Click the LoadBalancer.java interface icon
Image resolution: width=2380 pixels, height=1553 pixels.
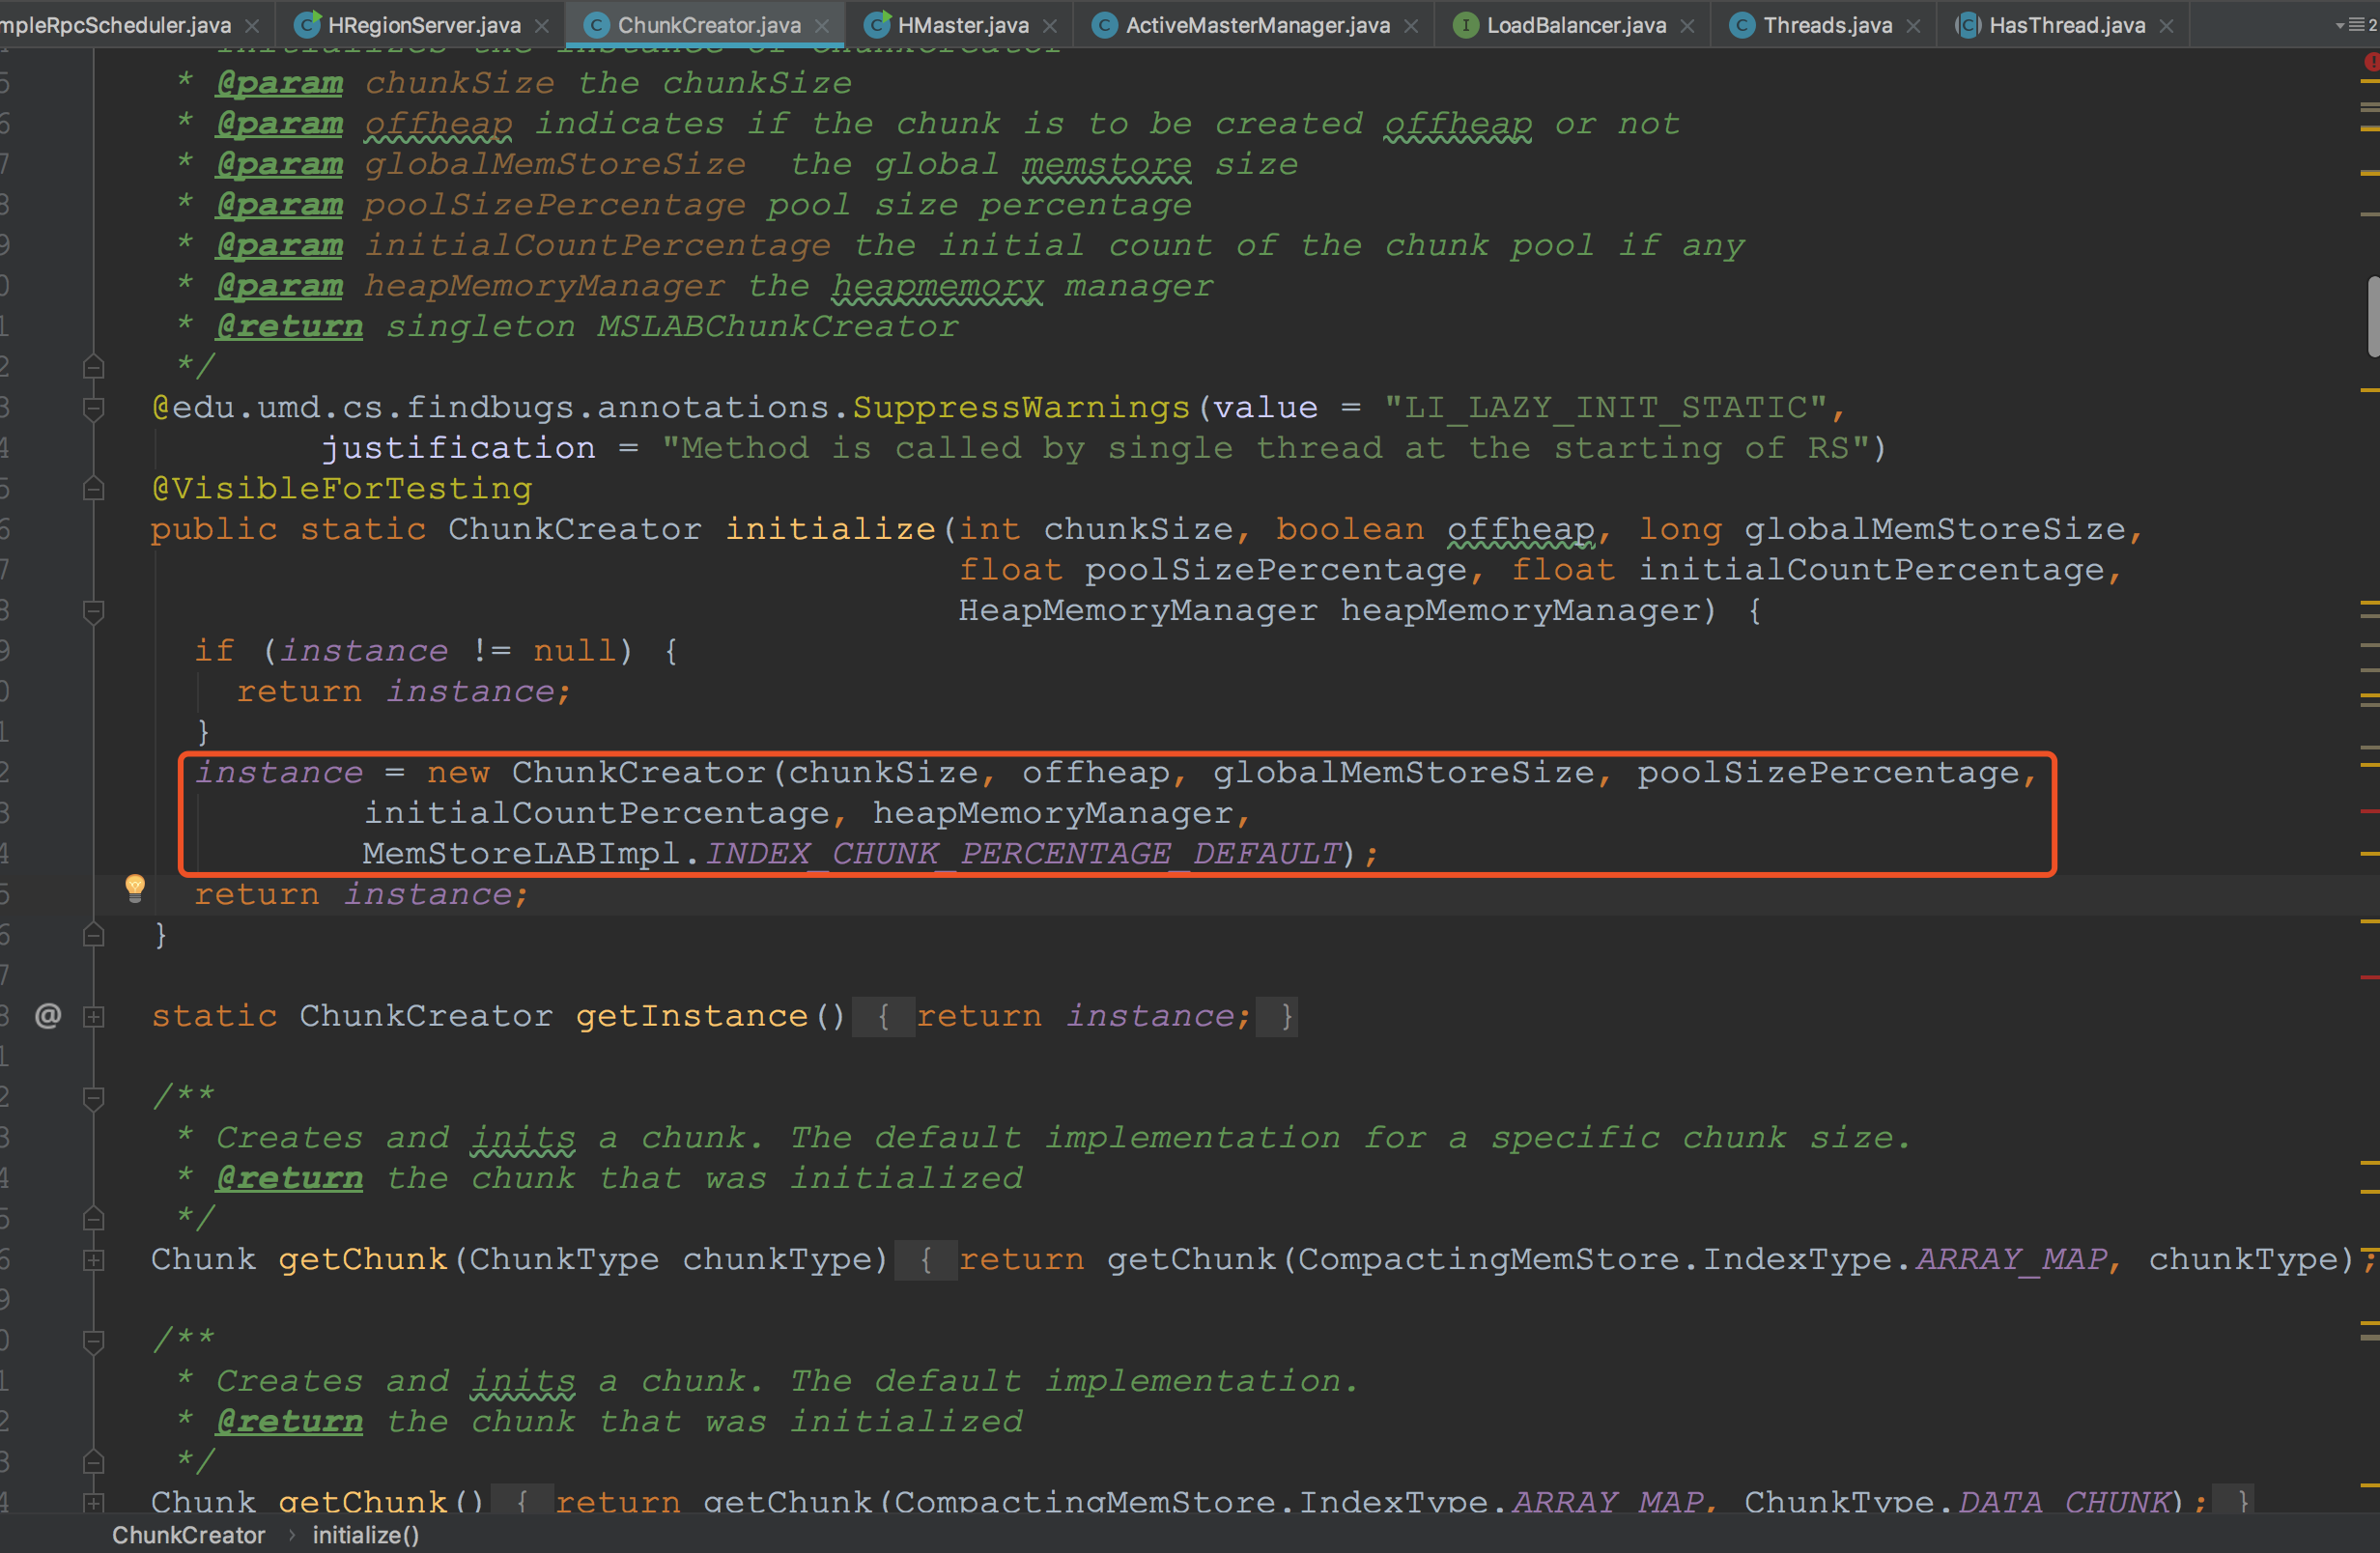[x=1465, y=25]
